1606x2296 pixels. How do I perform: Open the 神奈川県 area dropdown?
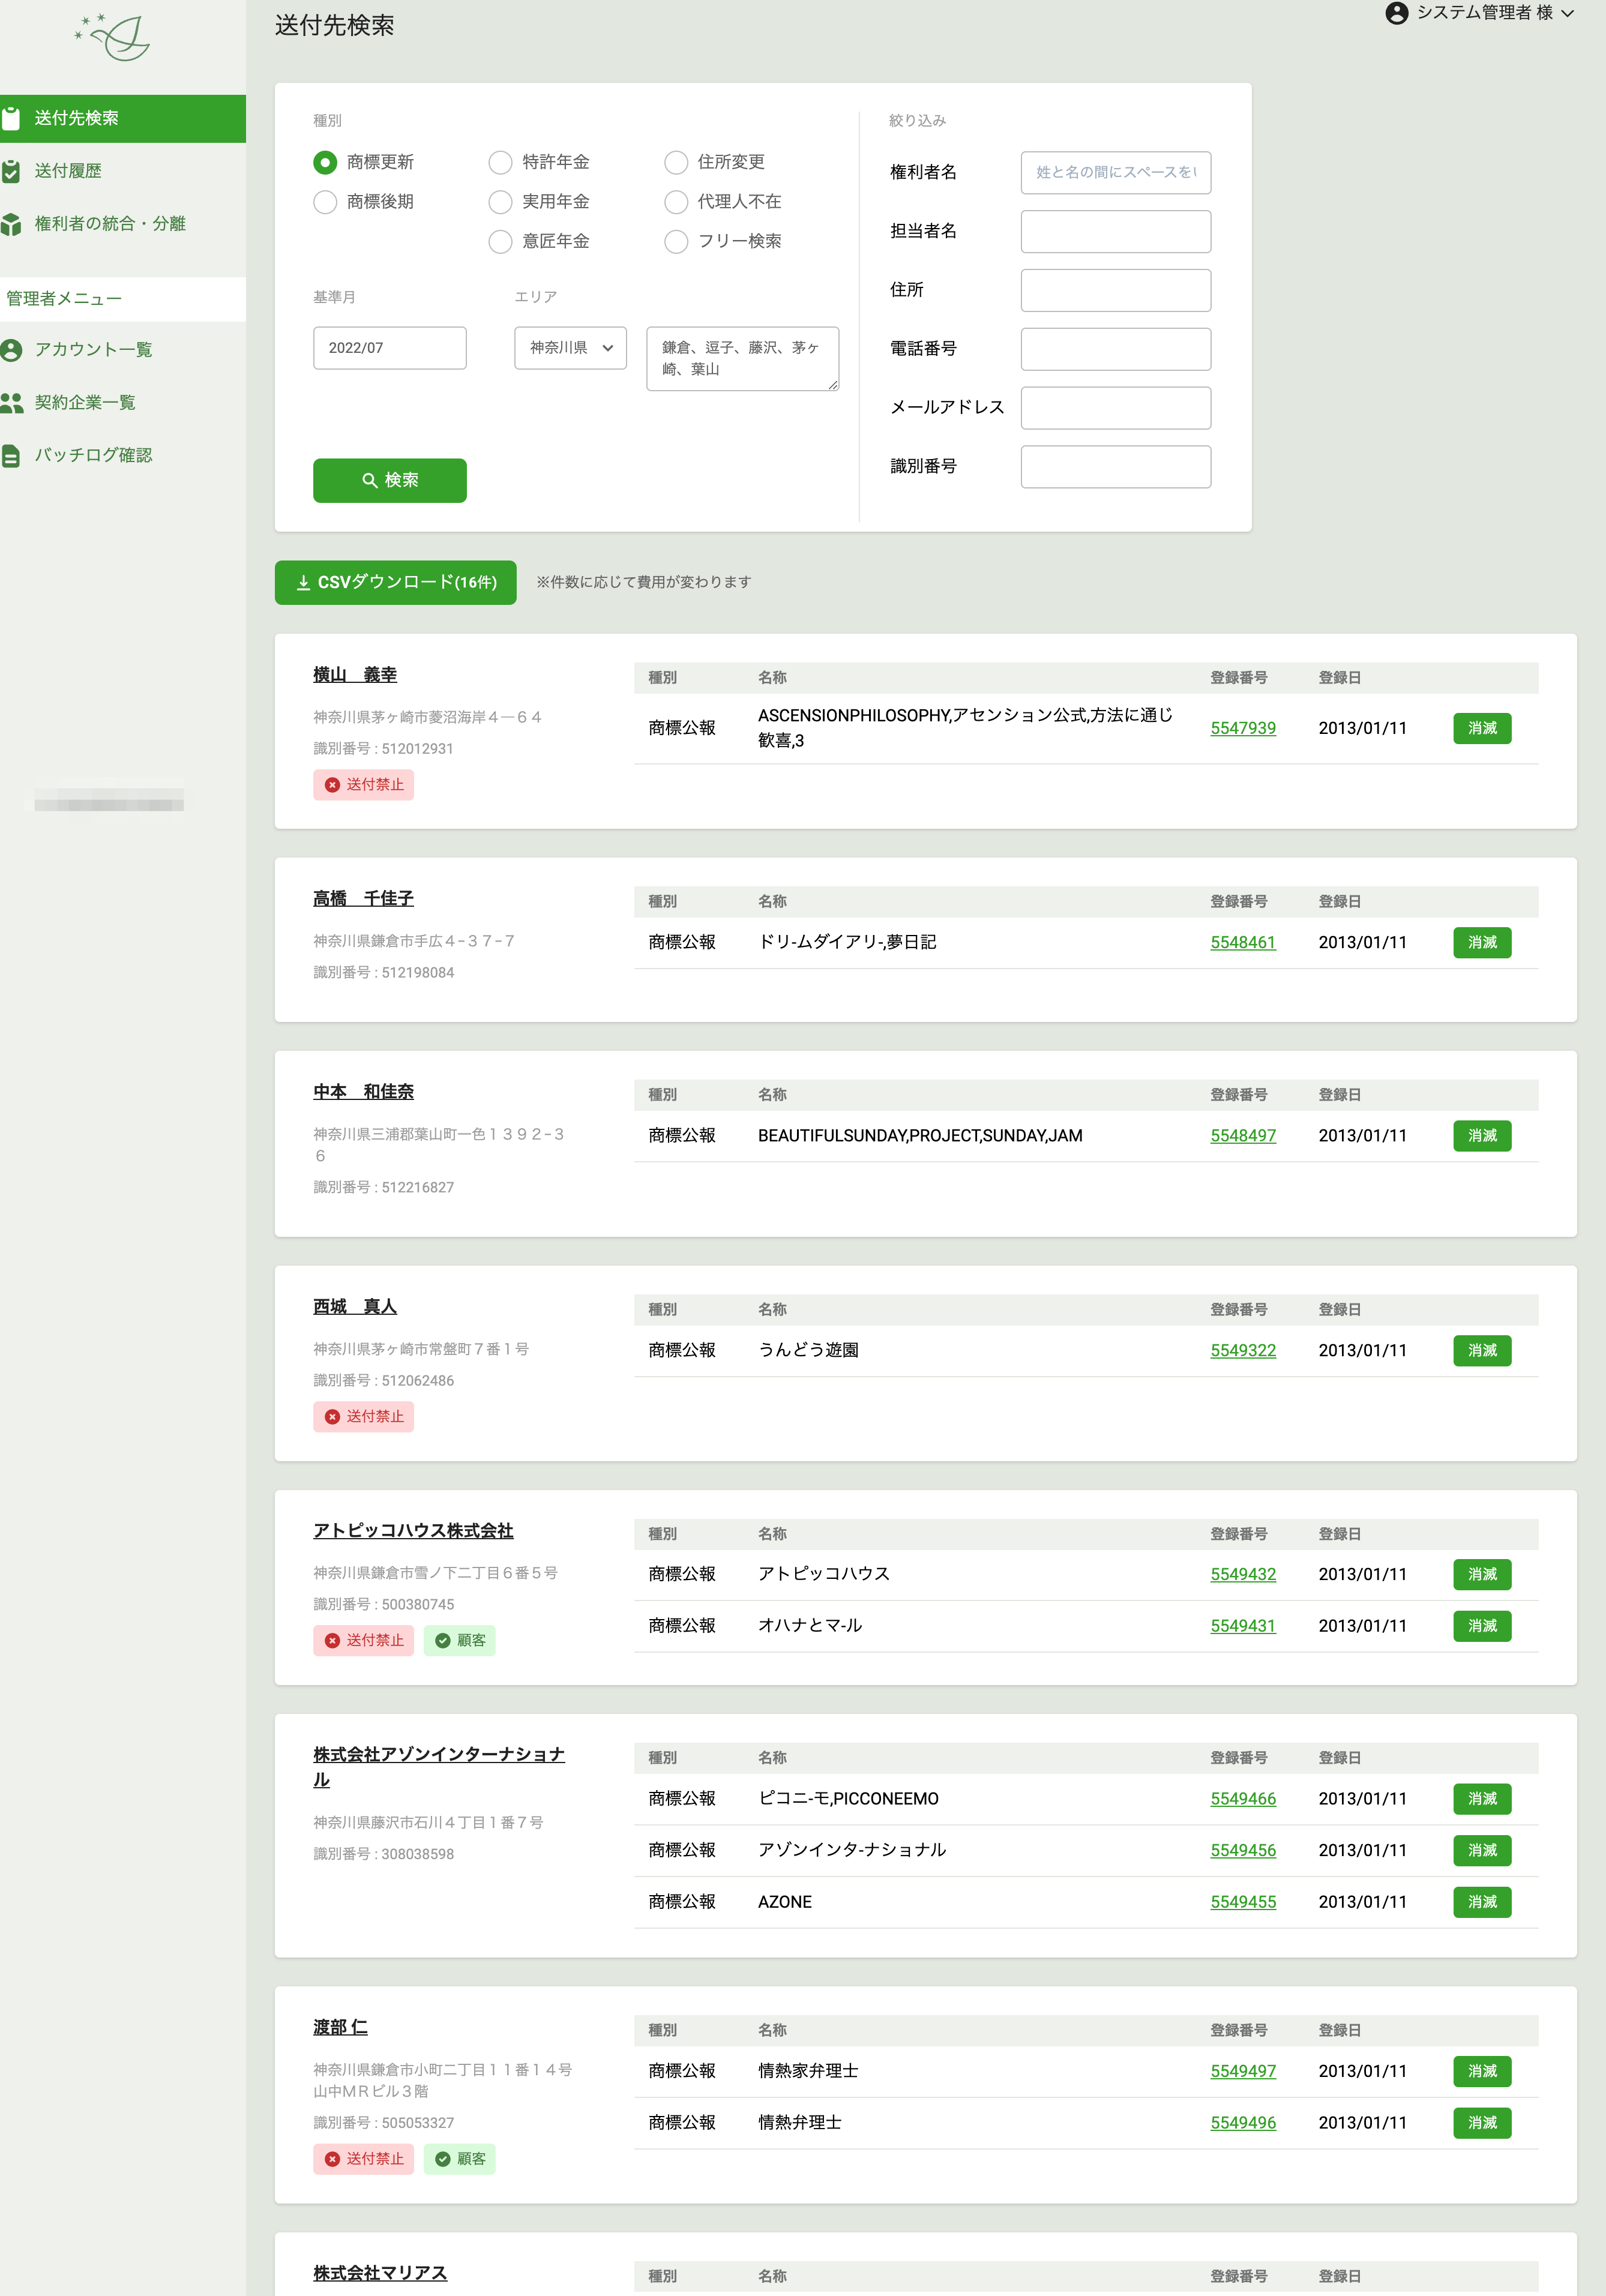[570, 348]
